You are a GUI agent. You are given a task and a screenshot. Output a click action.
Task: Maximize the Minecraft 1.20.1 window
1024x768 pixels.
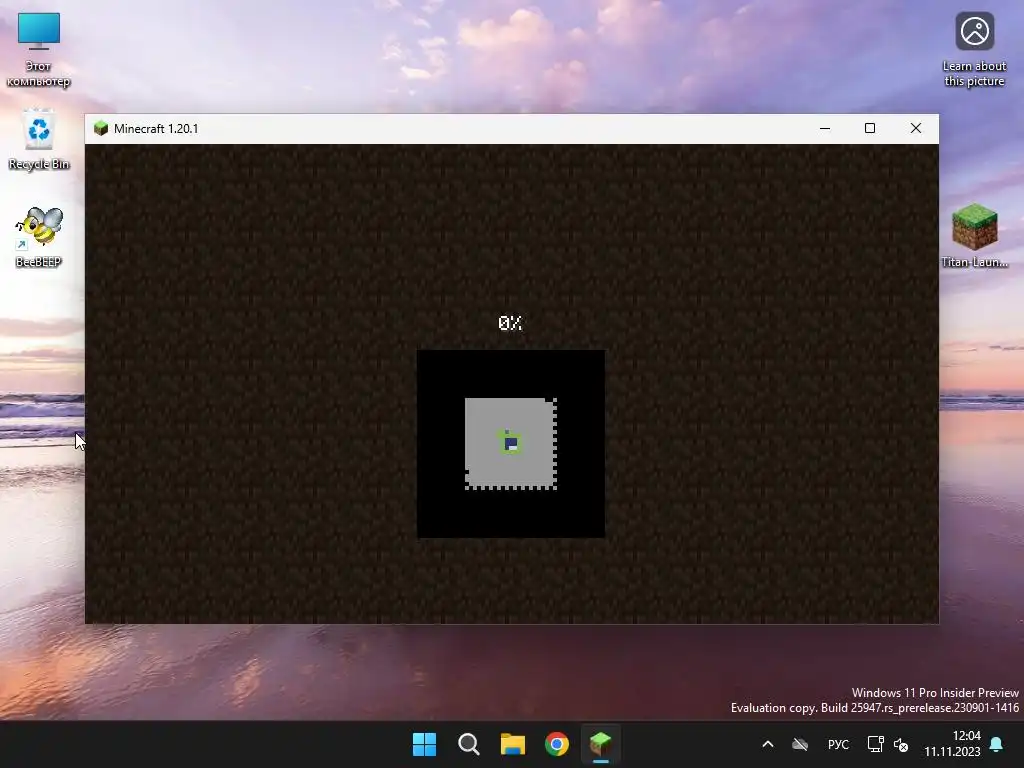(x=870, y=129)
